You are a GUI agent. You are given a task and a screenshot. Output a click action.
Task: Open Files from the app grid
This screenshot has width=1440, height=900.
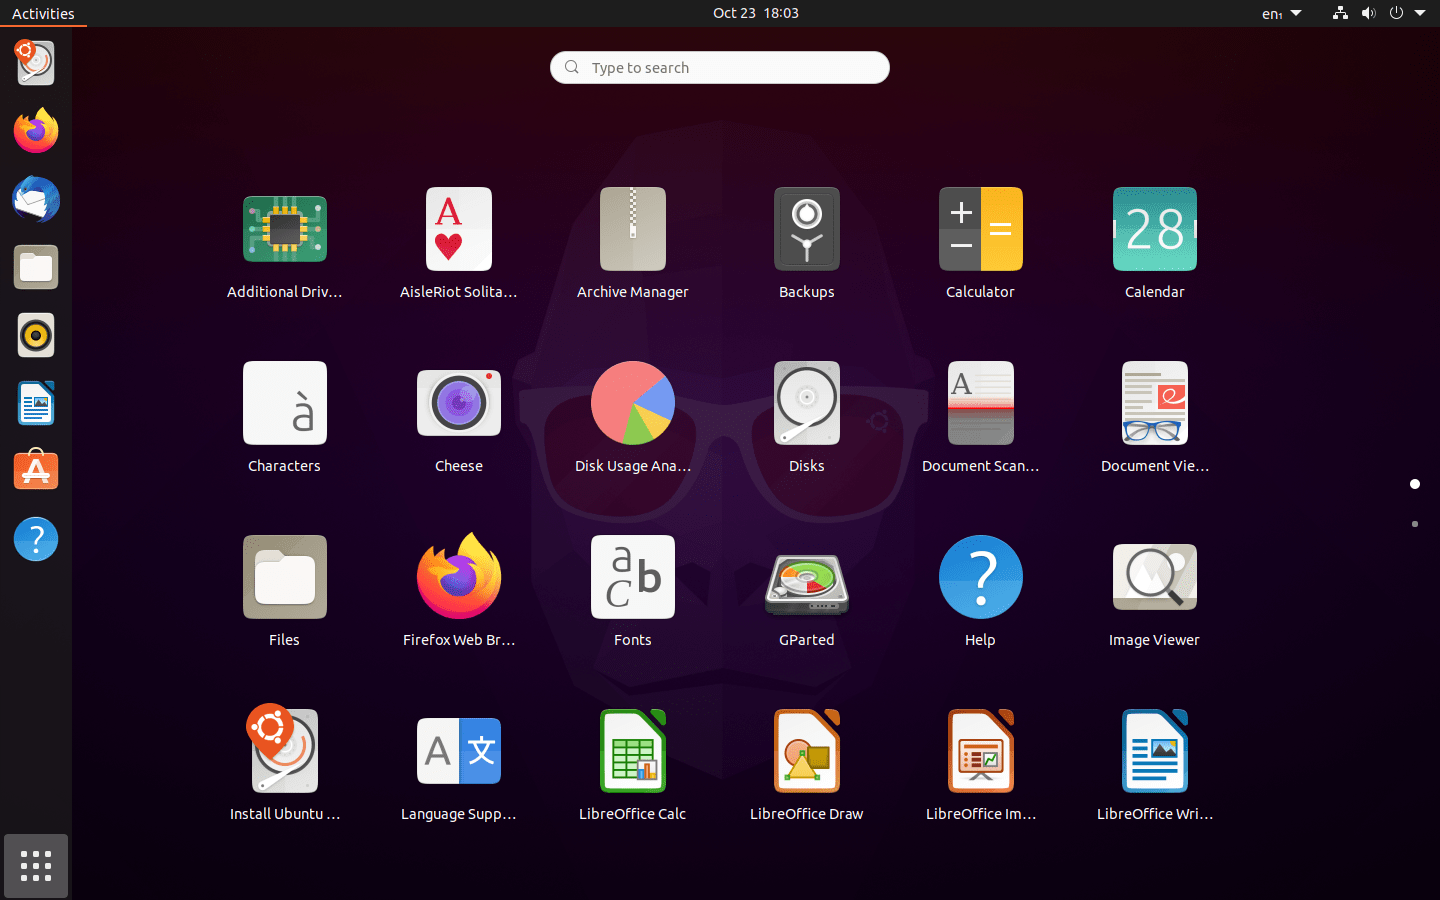click(x=285, y=577)
